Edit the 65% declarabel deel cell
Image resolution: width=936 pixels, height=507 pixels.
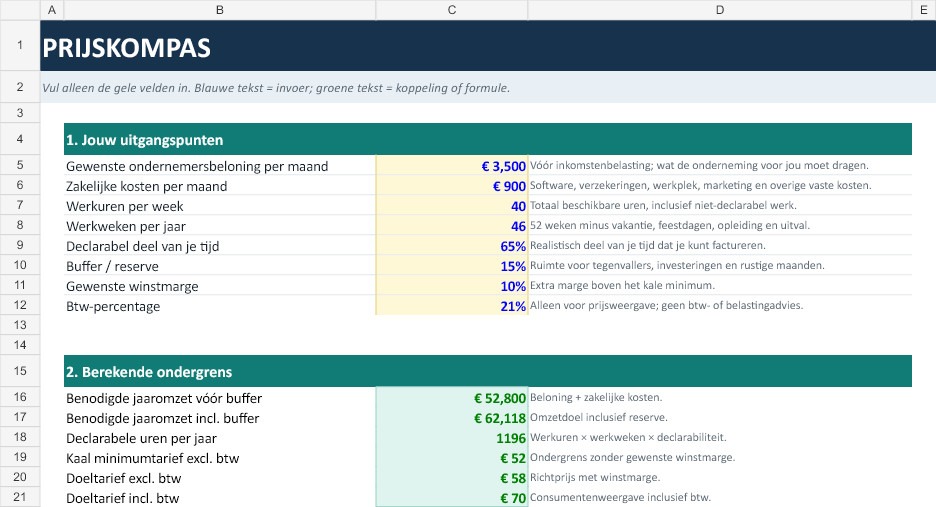pos(452,245)
